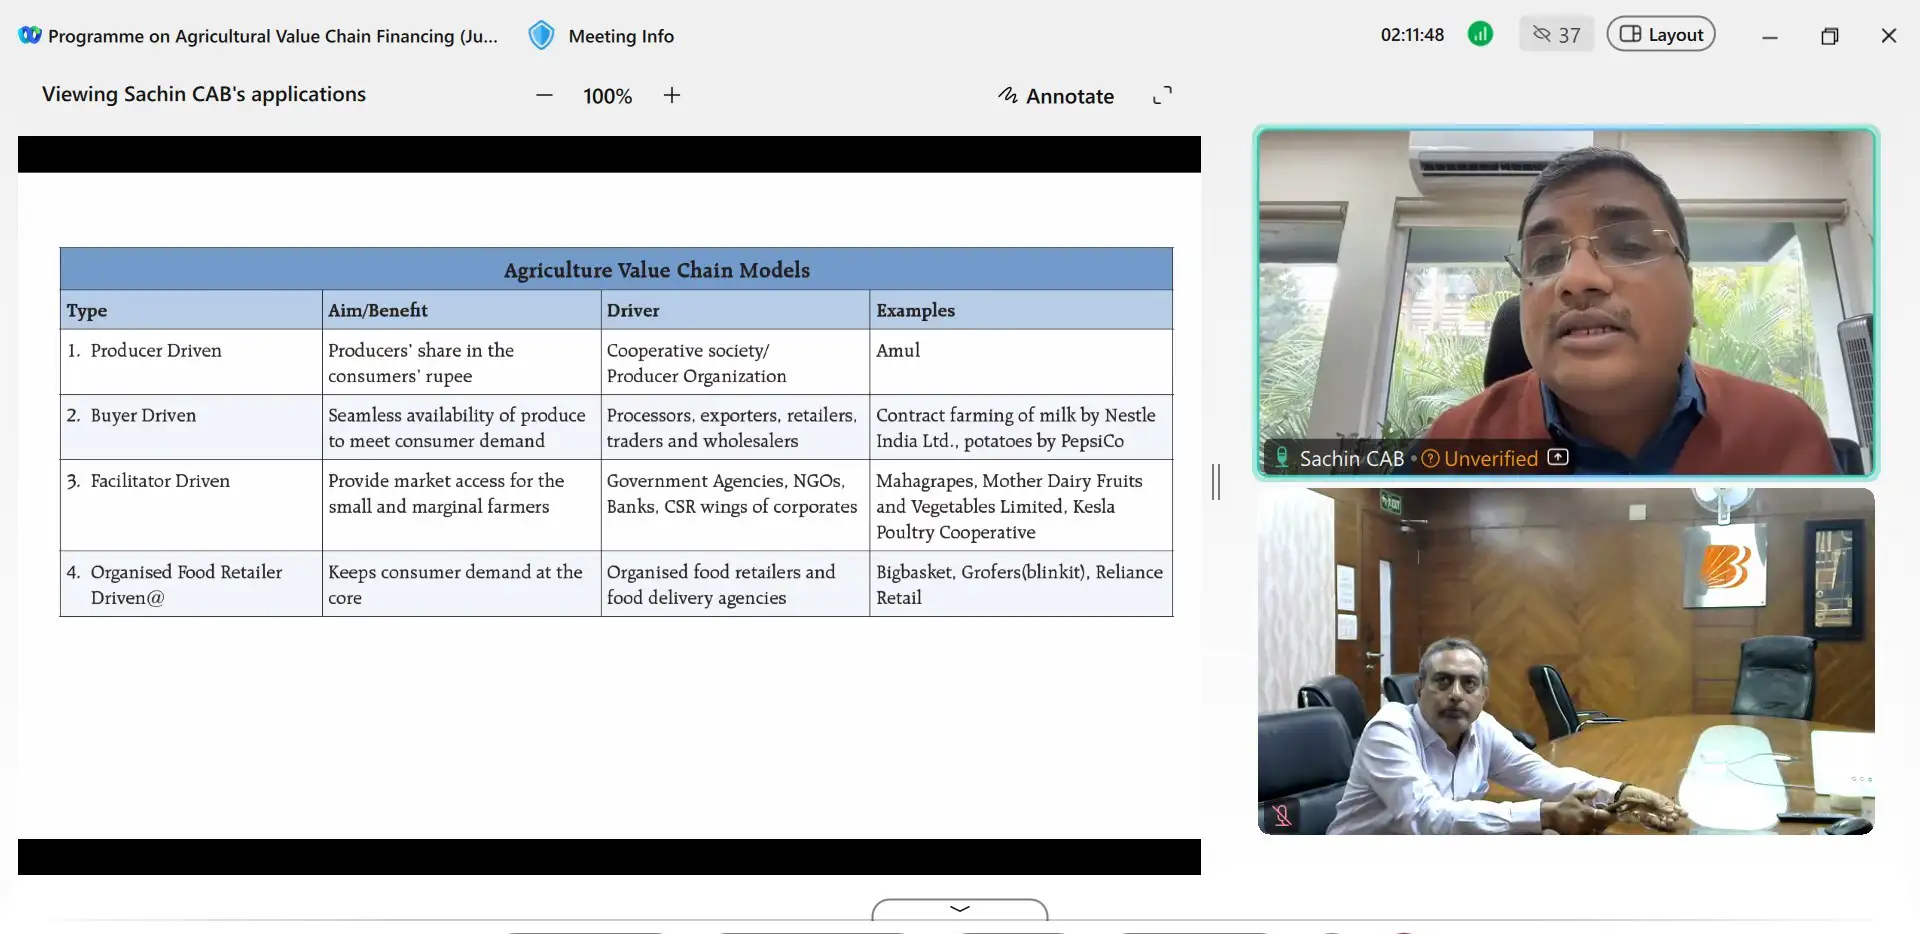The image size is (1920, 934).
Task: Click the Buyer Driven row label
Action: pos(143,415)
